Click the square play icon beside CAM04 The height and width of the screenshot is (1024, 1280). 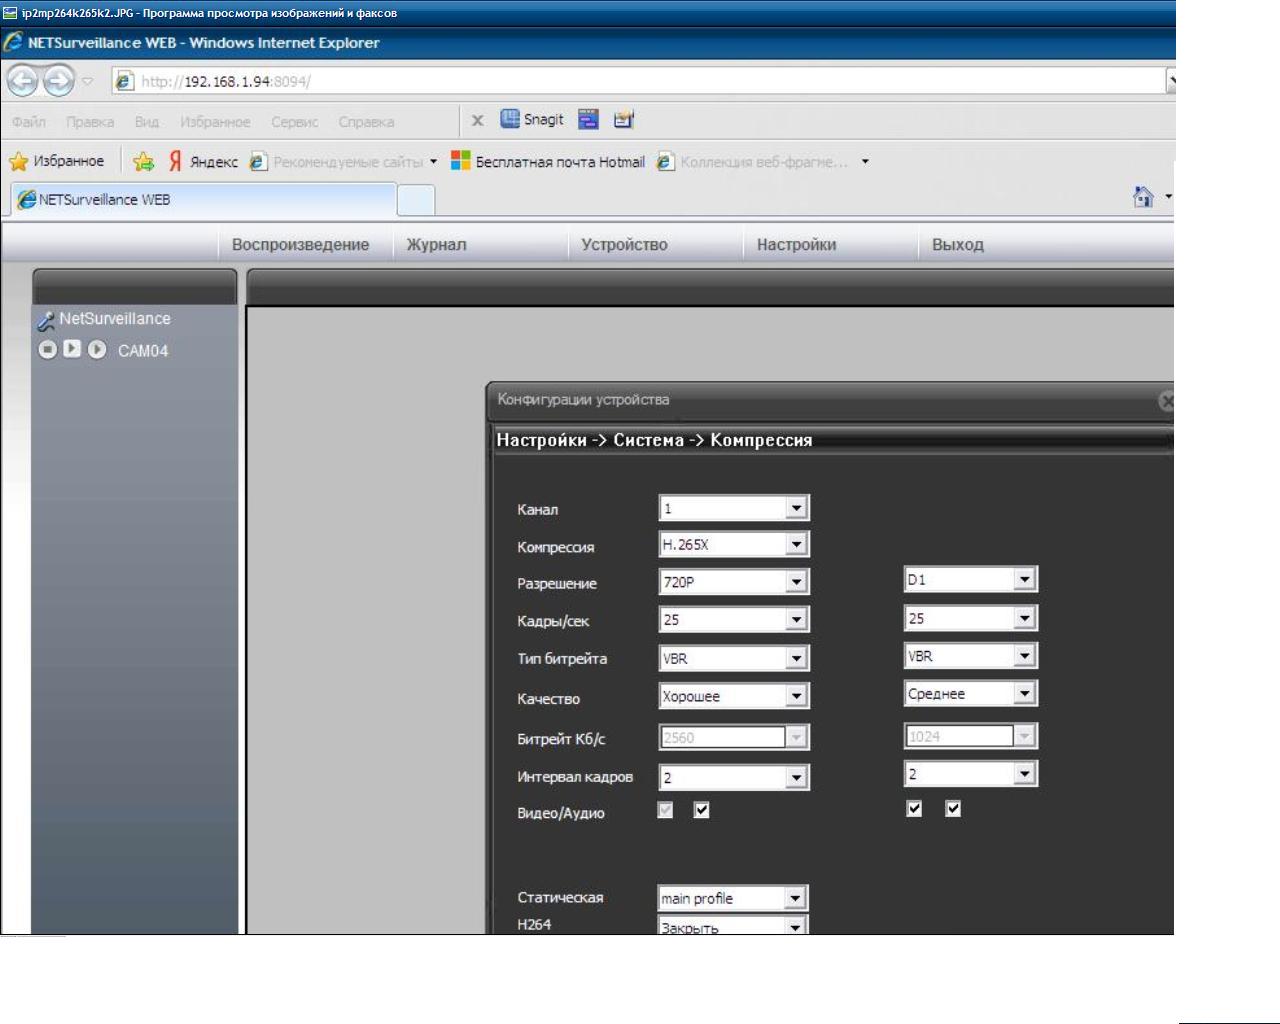point(72,348)
